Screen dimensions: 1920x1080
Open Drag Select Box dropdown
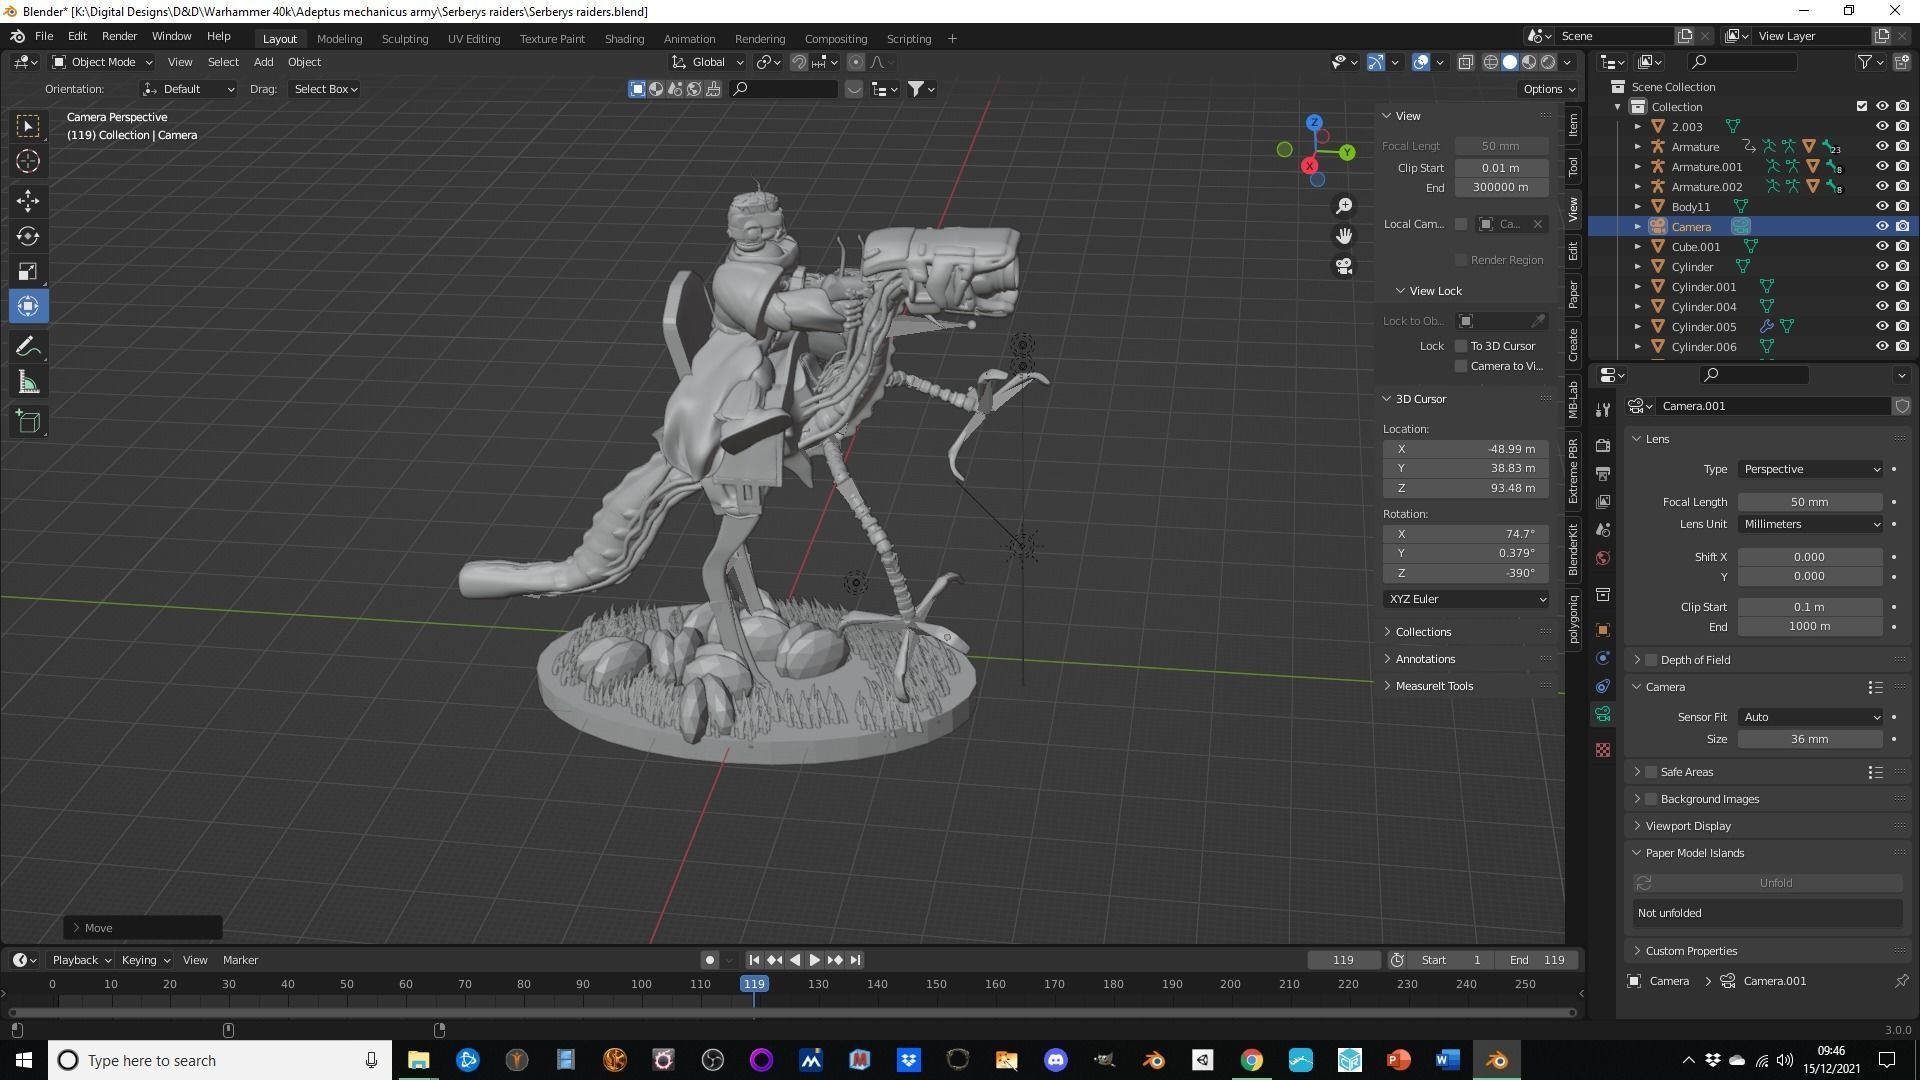click(326, 89)
